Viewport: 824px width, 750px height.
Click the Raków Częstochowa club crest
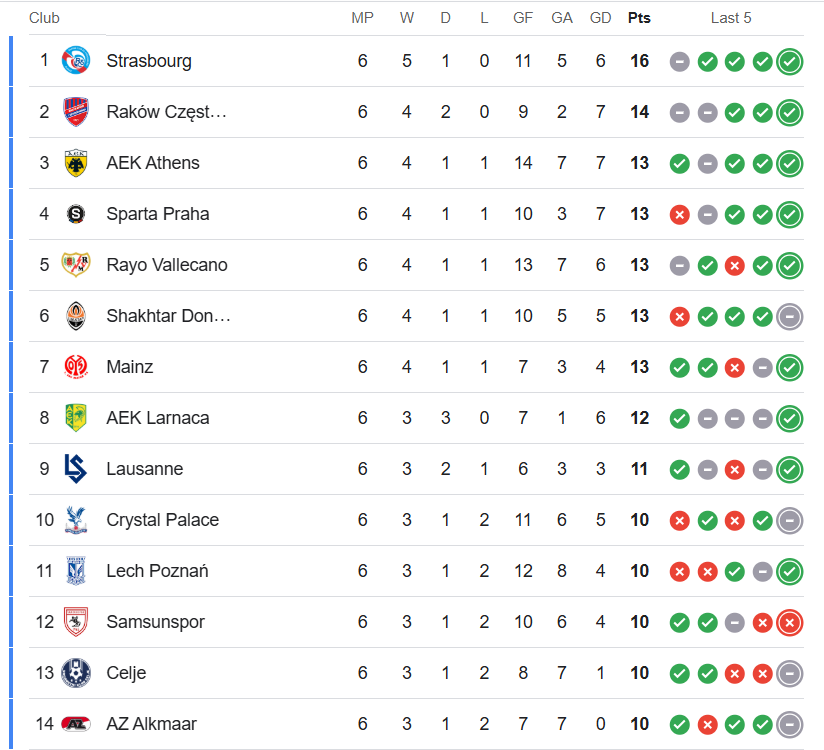coord(76,111)
